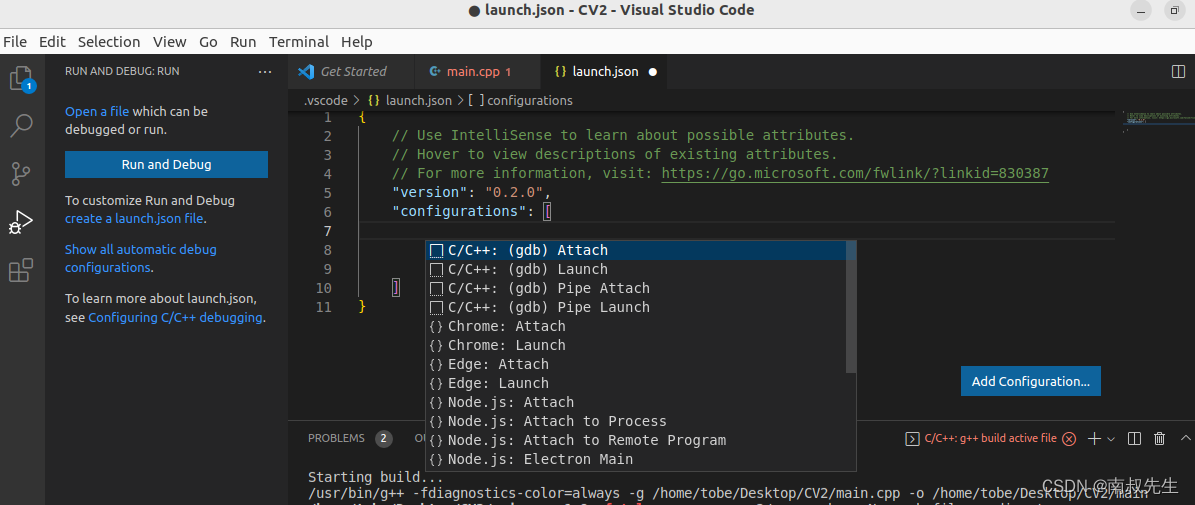Viewport: 1195px width, 505px height.
Task: Choose C/C++: (gdb) Launch suggestion
Action: [527, 269]
